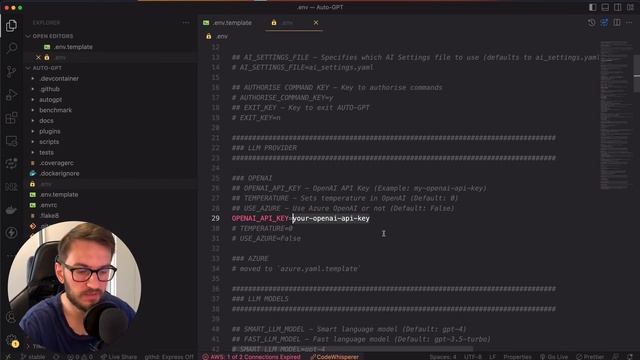Click the editor minimap

(x=616, y=116)
